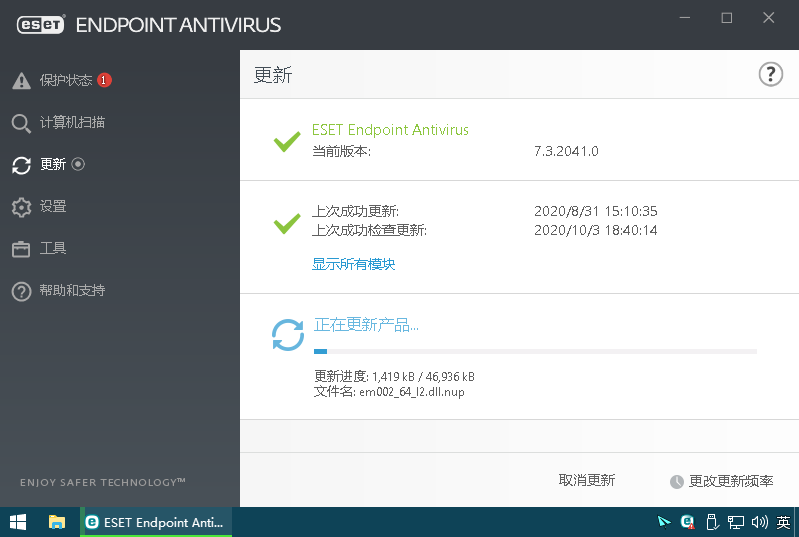Click the red notification badge on 保护状态
Image resolution: width=799 pixels, height=537 pixels.
104,80
